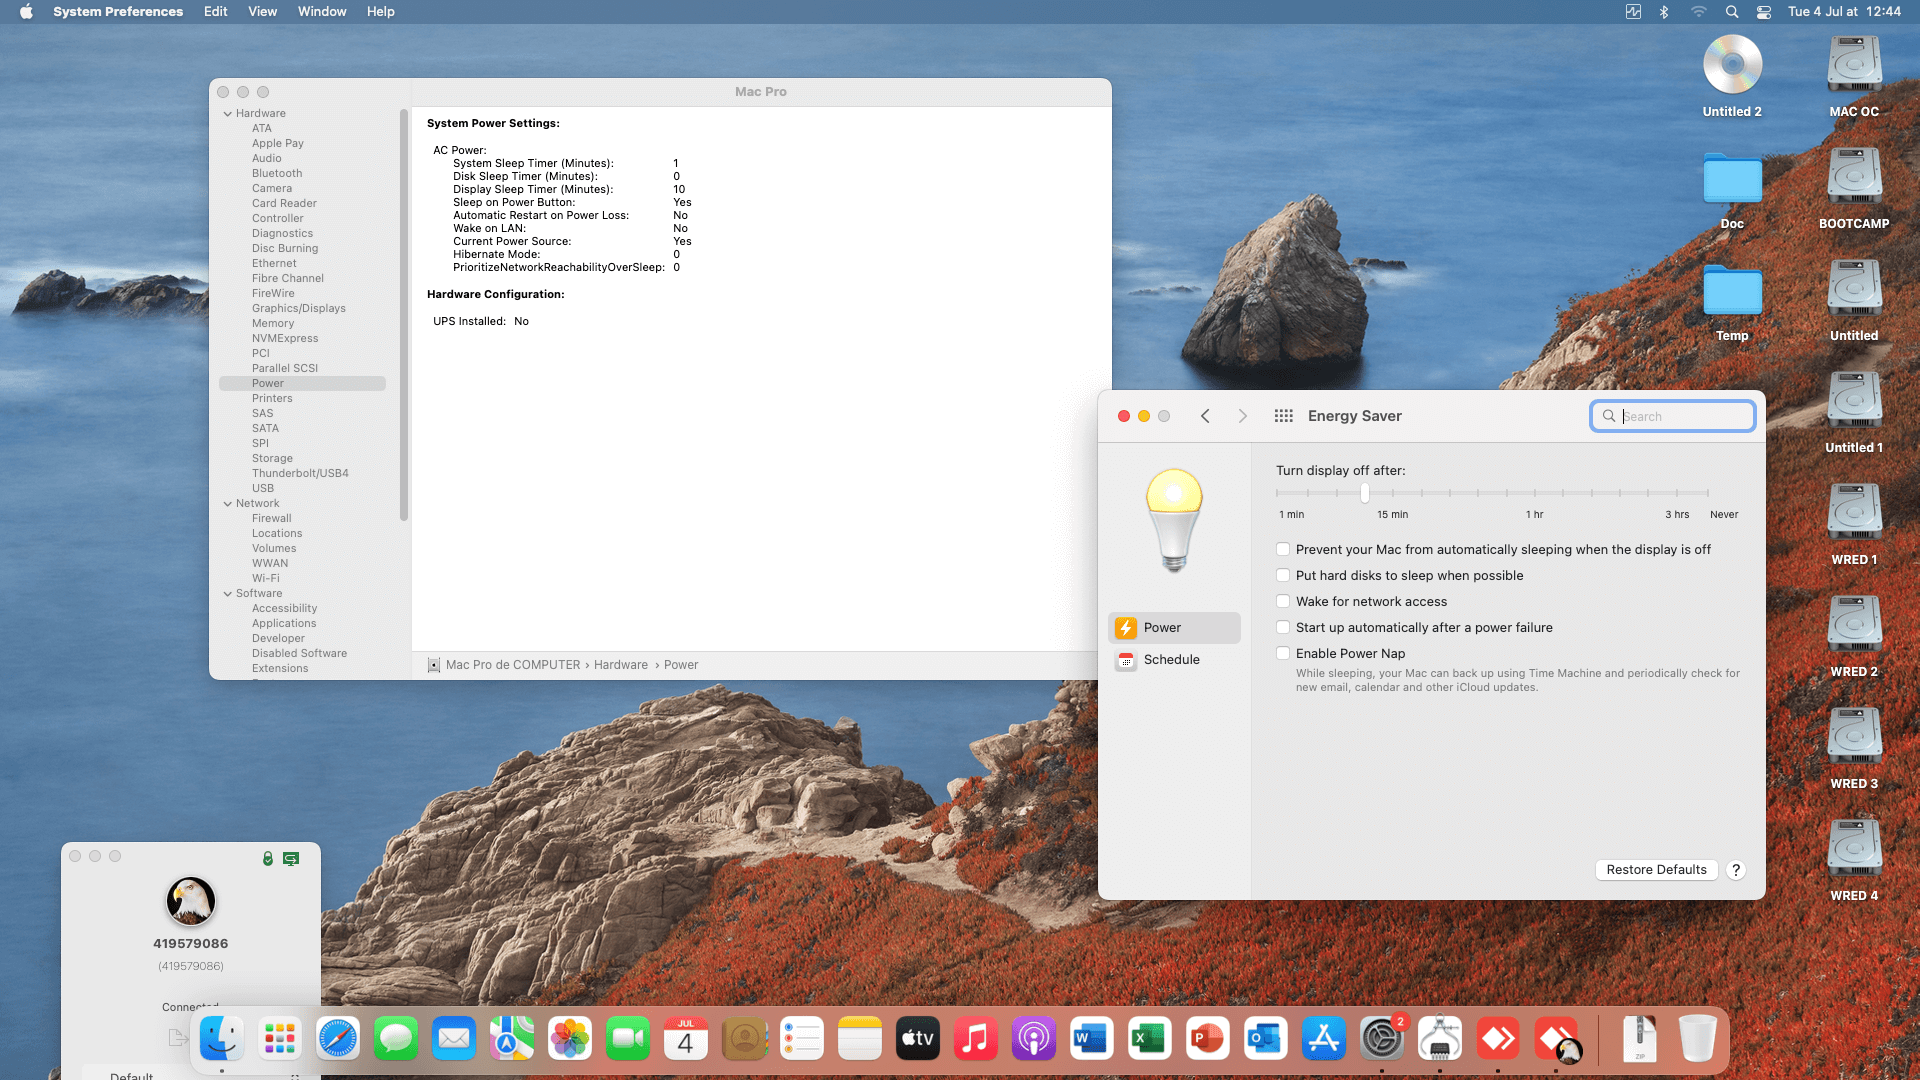Select Storage in Mac Pro sidebar
This screenshot has height=1080, width=1920.
pyautogui.click(x=272, y=459)
